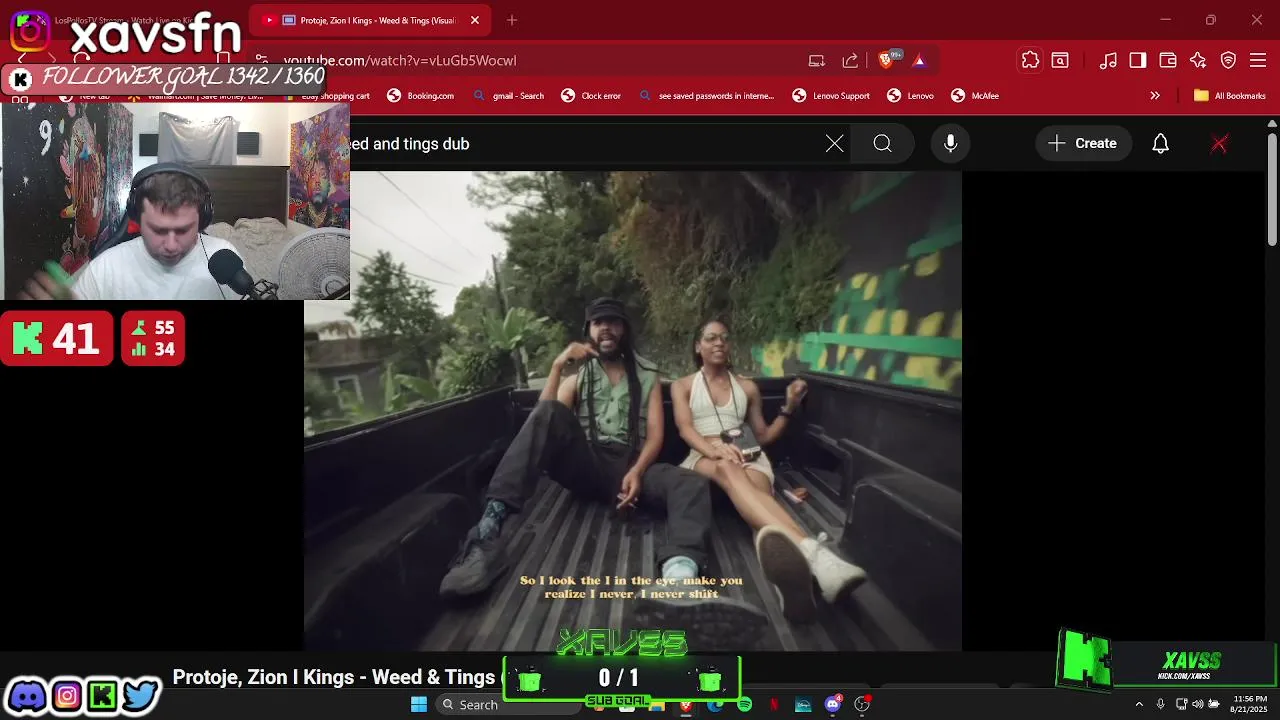Close the Protoje Weed & Tings tab
This screenshot has width=1280, height=720.
point(475,20)
